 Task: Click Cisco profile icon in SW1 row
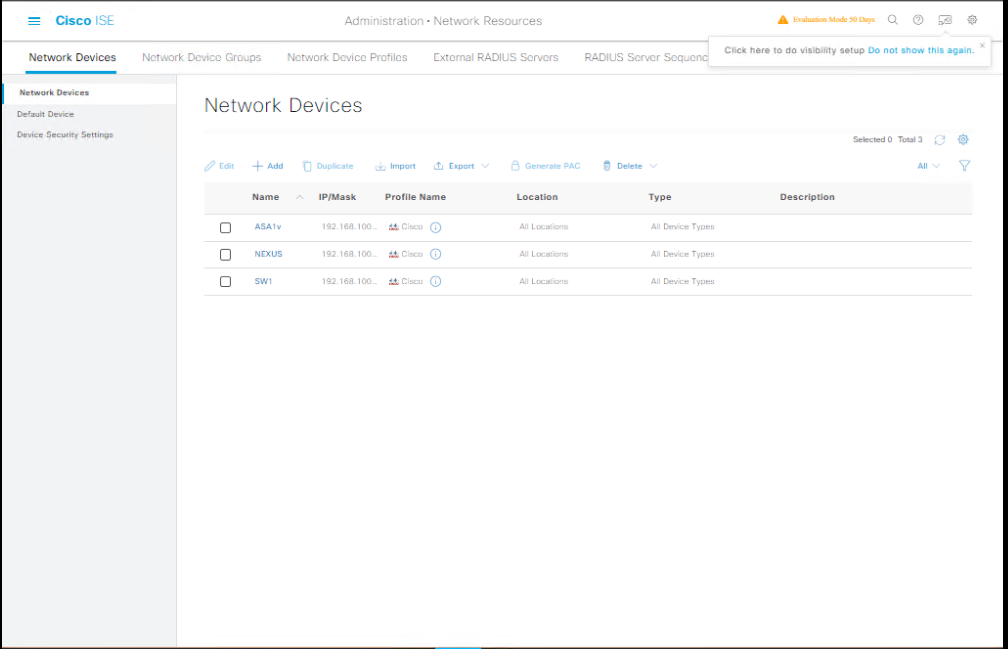pos(393,281)
